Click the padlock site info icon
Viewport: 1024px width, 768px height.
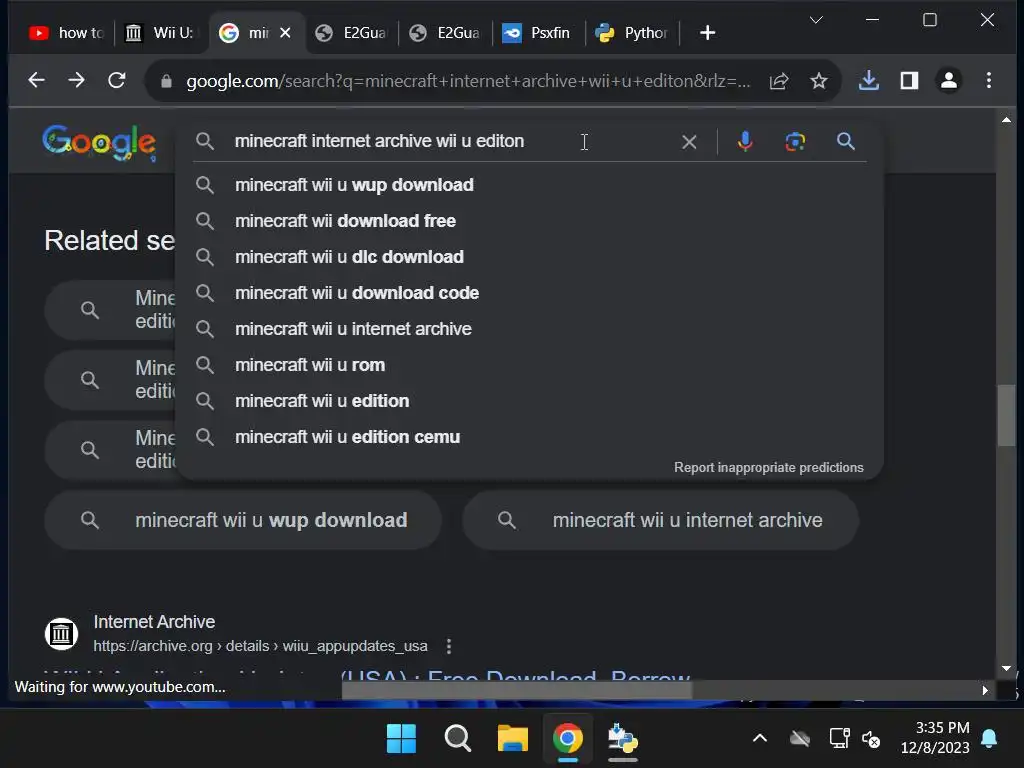[166, 81]
